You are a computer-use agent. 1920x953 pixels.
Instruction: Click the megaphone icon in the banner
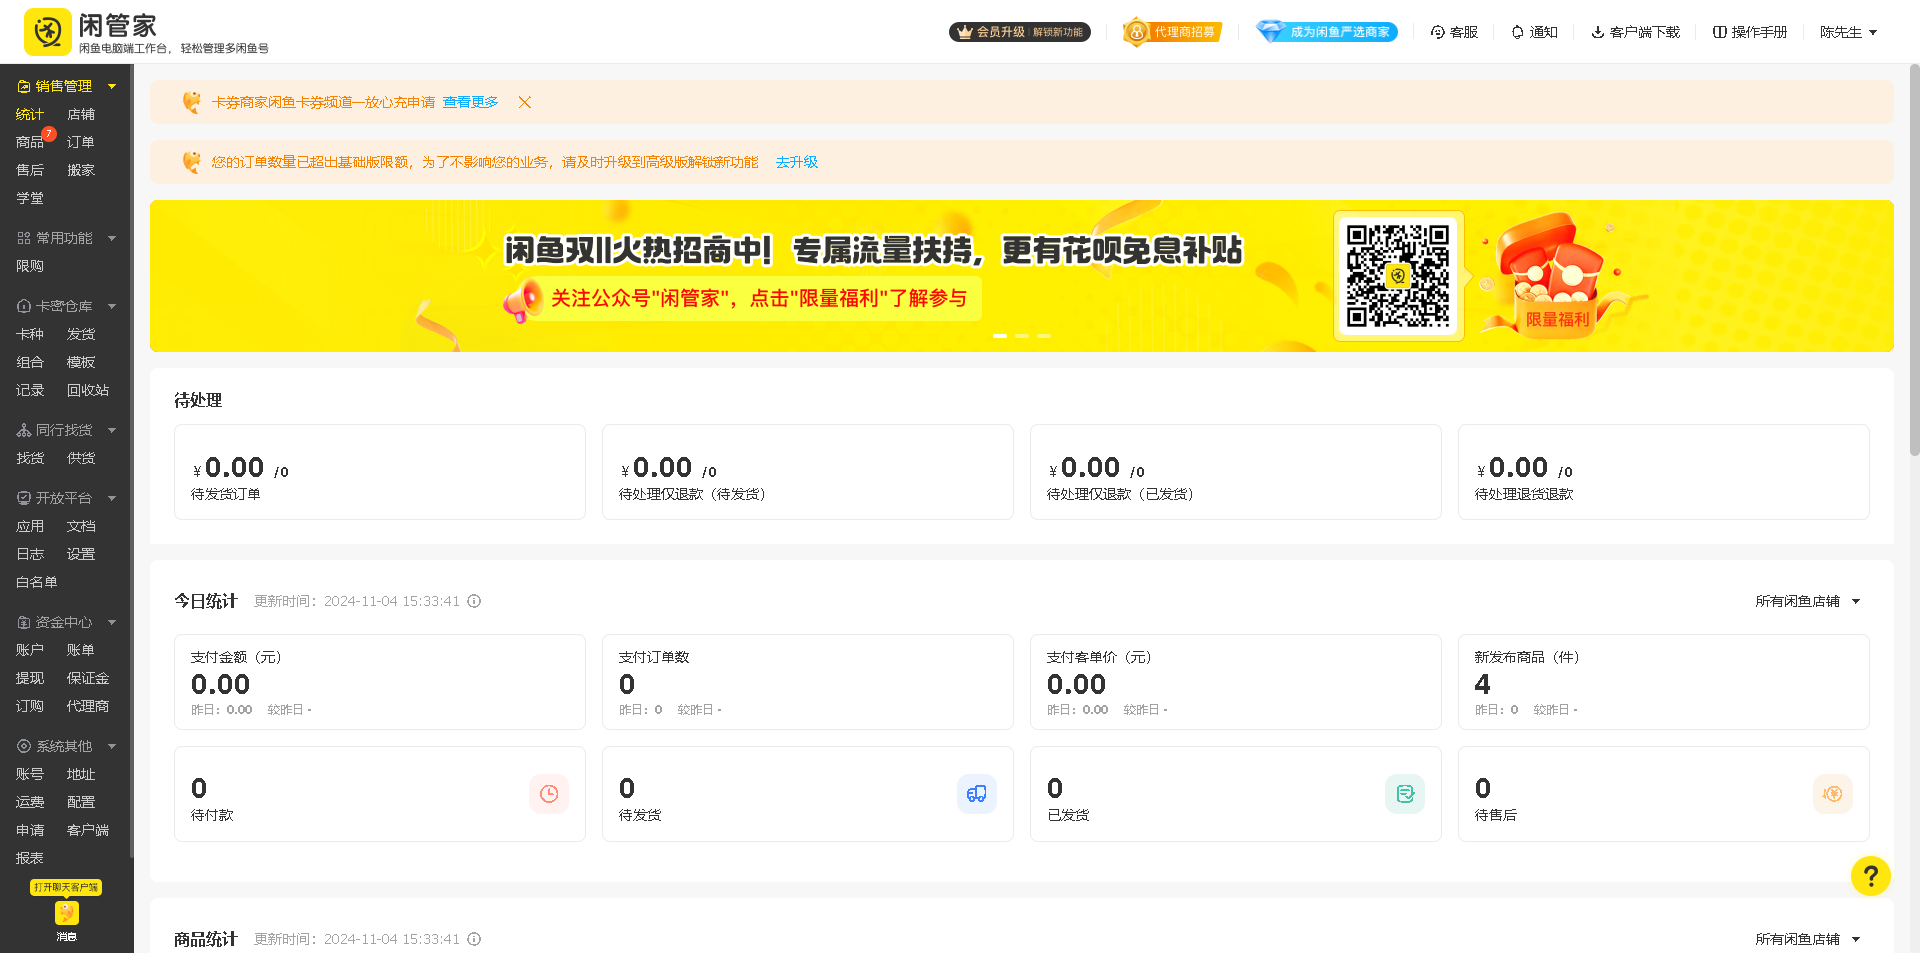point(522,301)
